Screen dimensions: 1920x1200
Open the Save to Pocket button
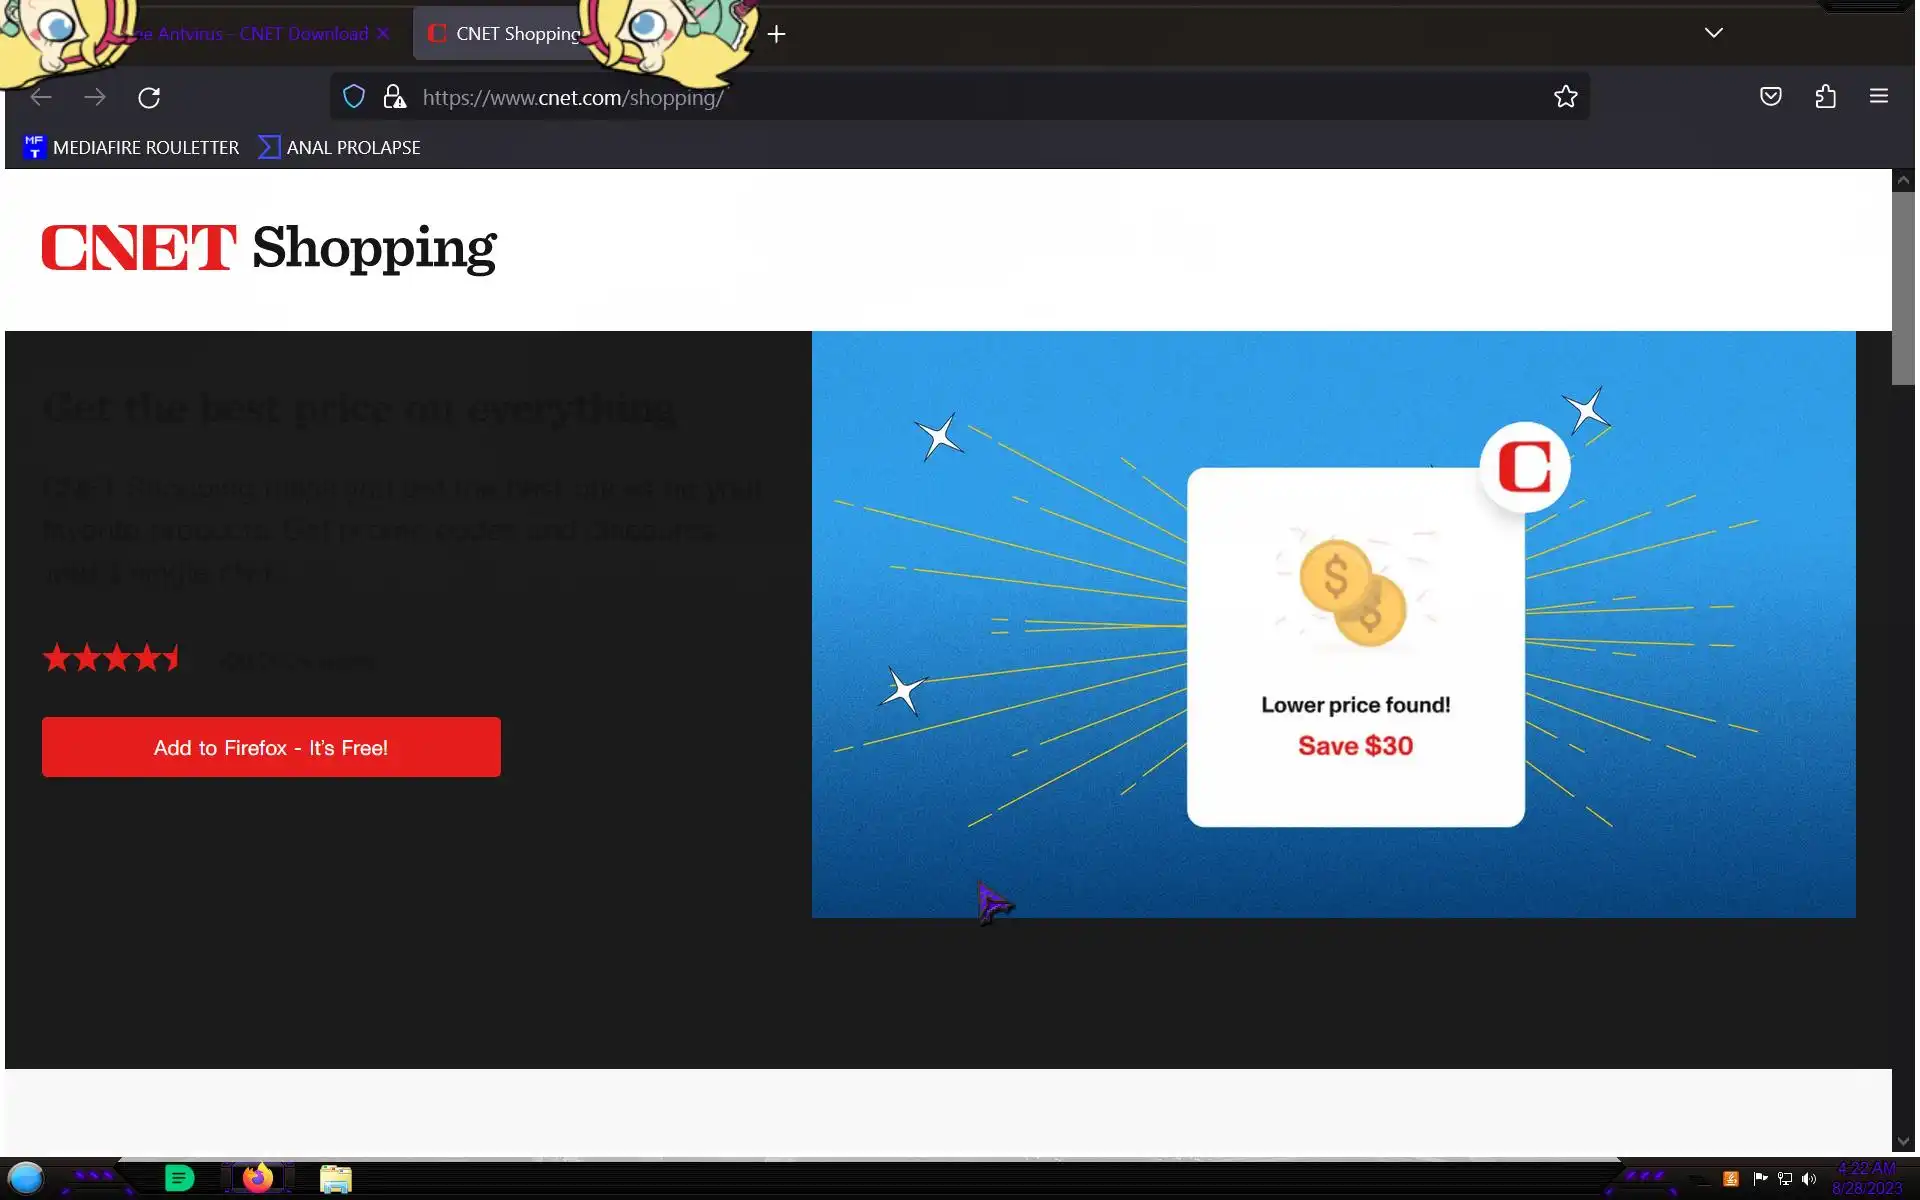pyautogui.click(x=1770, y=97)
